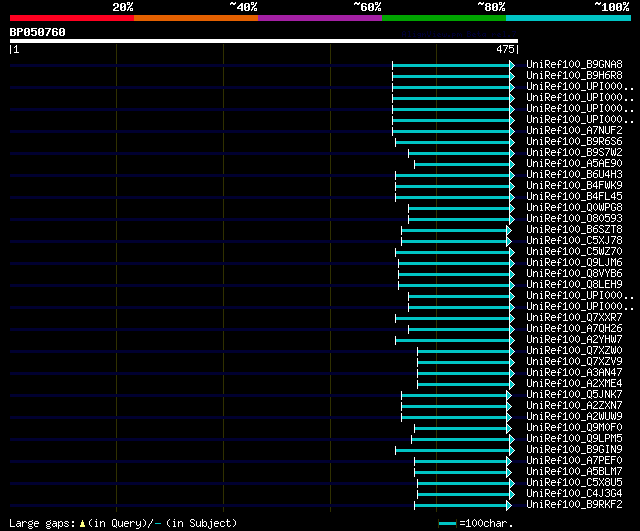Viewport: 640px width, 531px height.
Task: Select label UniRef100_B9RKF2
Action: tap(574, 505)
